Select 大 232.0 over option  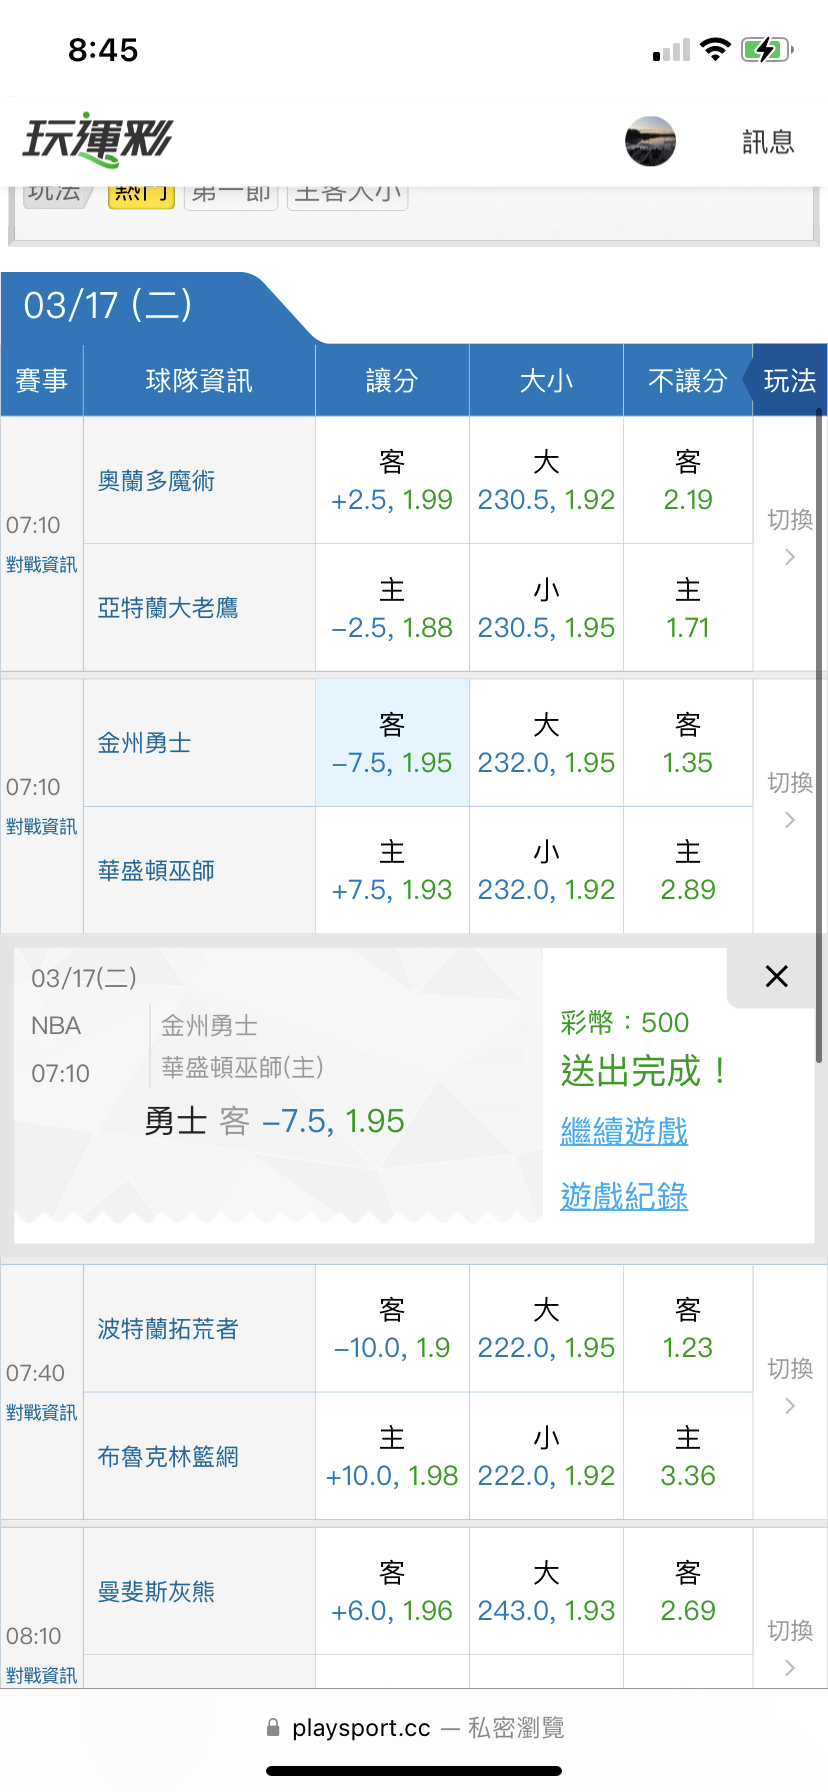tap(546, 744)
